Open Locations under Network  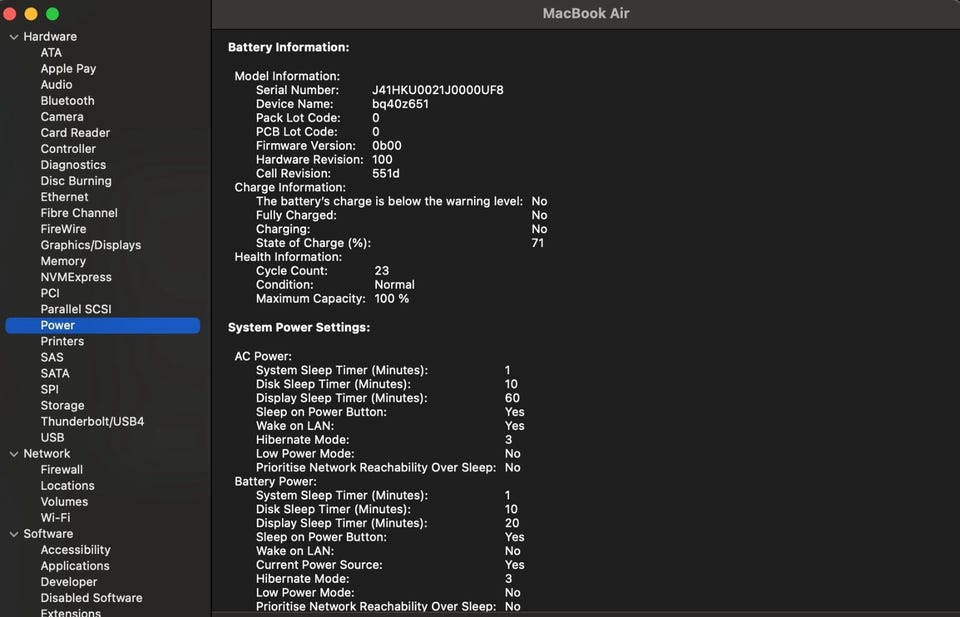coord(67,485)
